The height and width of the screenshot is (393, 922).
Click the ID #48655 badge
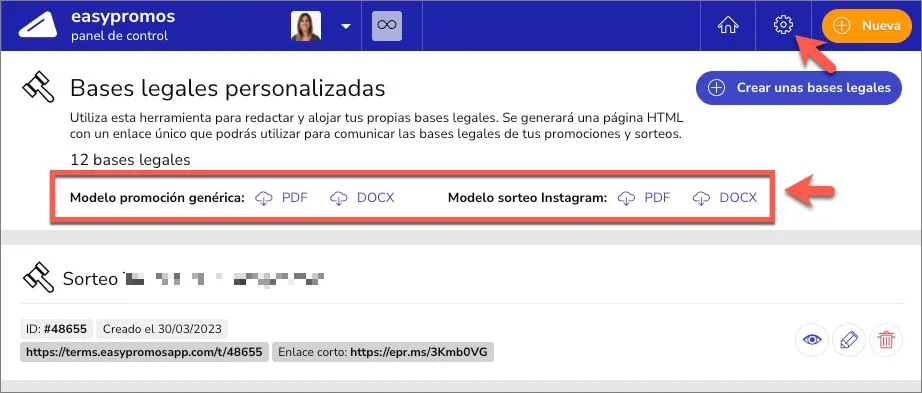pos(56,329)
